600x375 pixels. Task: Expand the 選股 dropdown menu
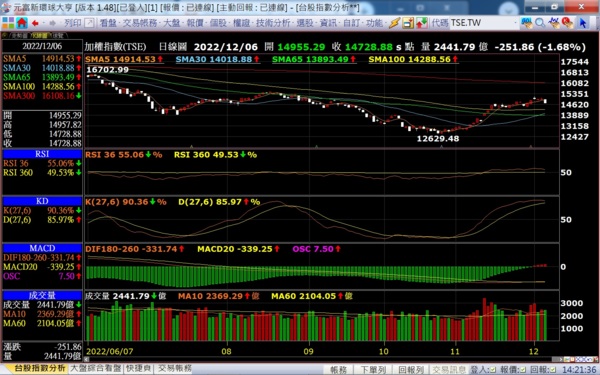[x=307, y=23]
